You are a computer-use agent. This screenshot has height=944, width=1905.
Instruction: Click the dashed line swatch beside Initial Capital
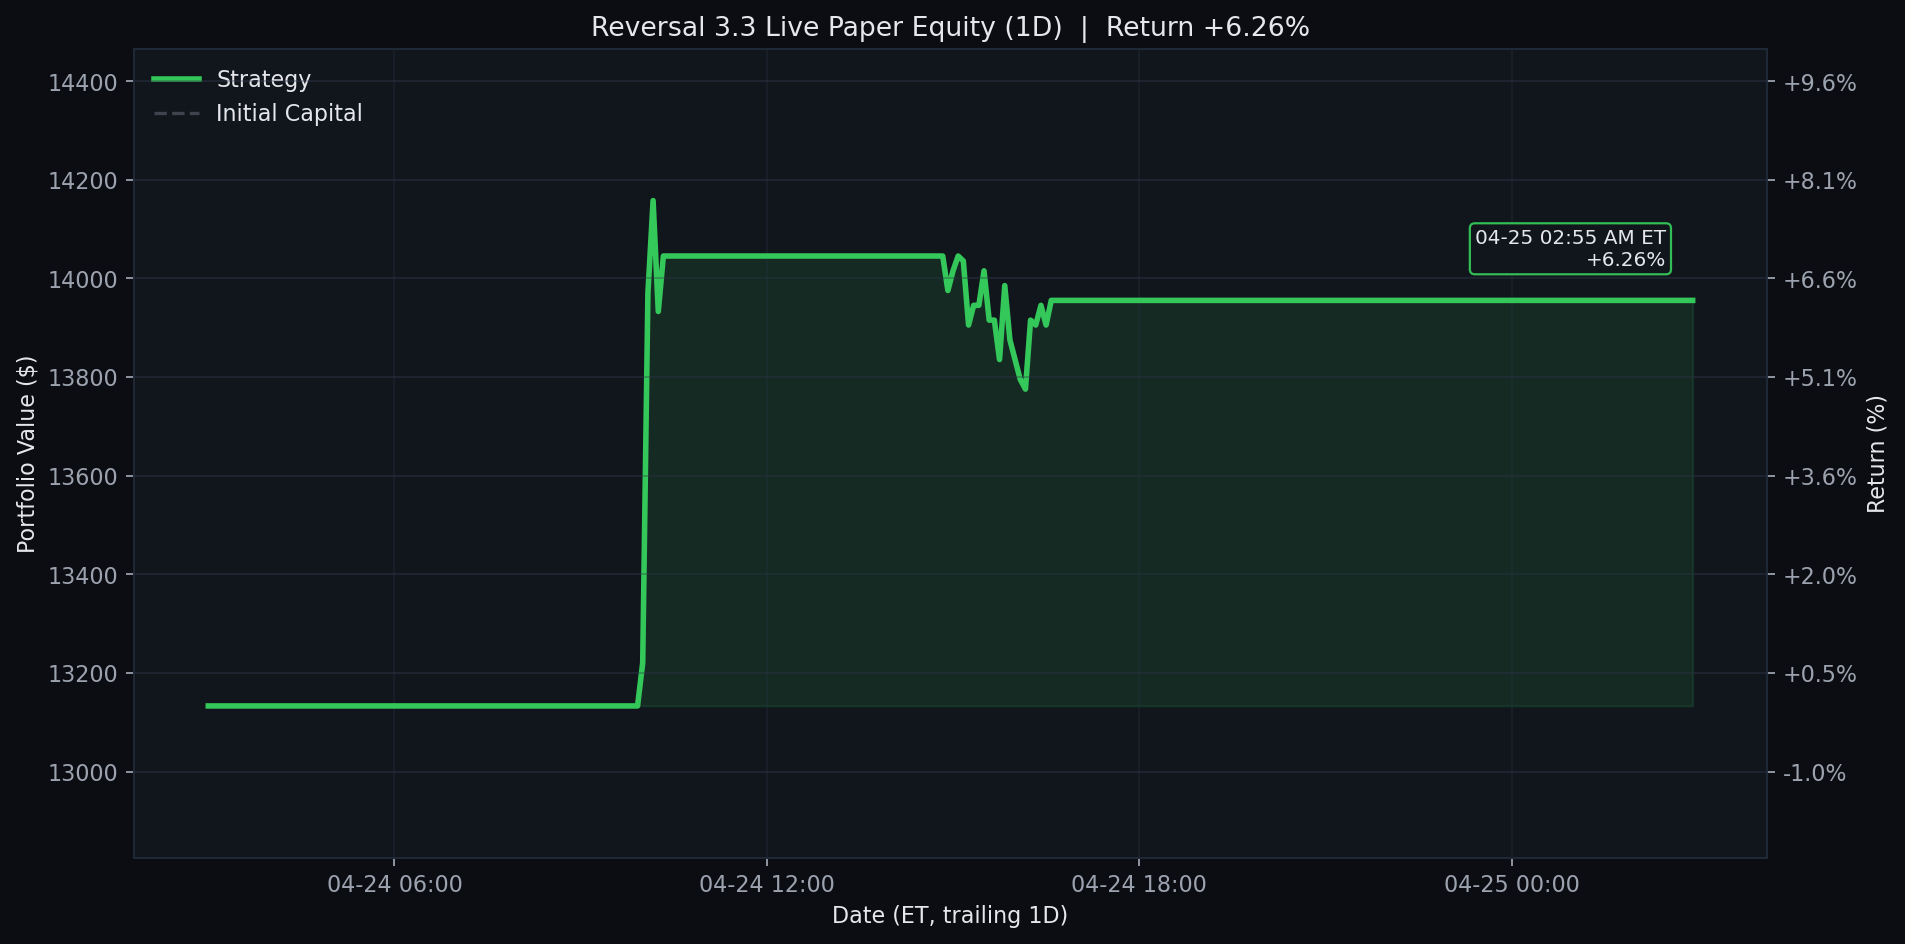pos(177,113)
